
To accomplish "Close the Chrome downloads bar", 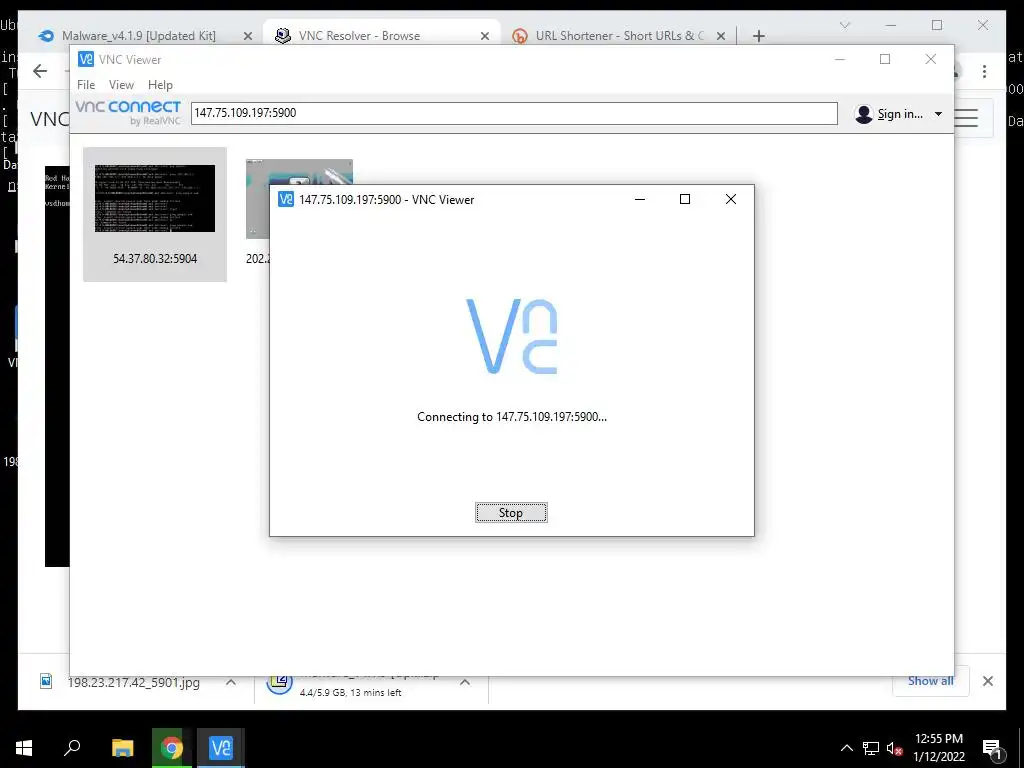I will (987, 681).
